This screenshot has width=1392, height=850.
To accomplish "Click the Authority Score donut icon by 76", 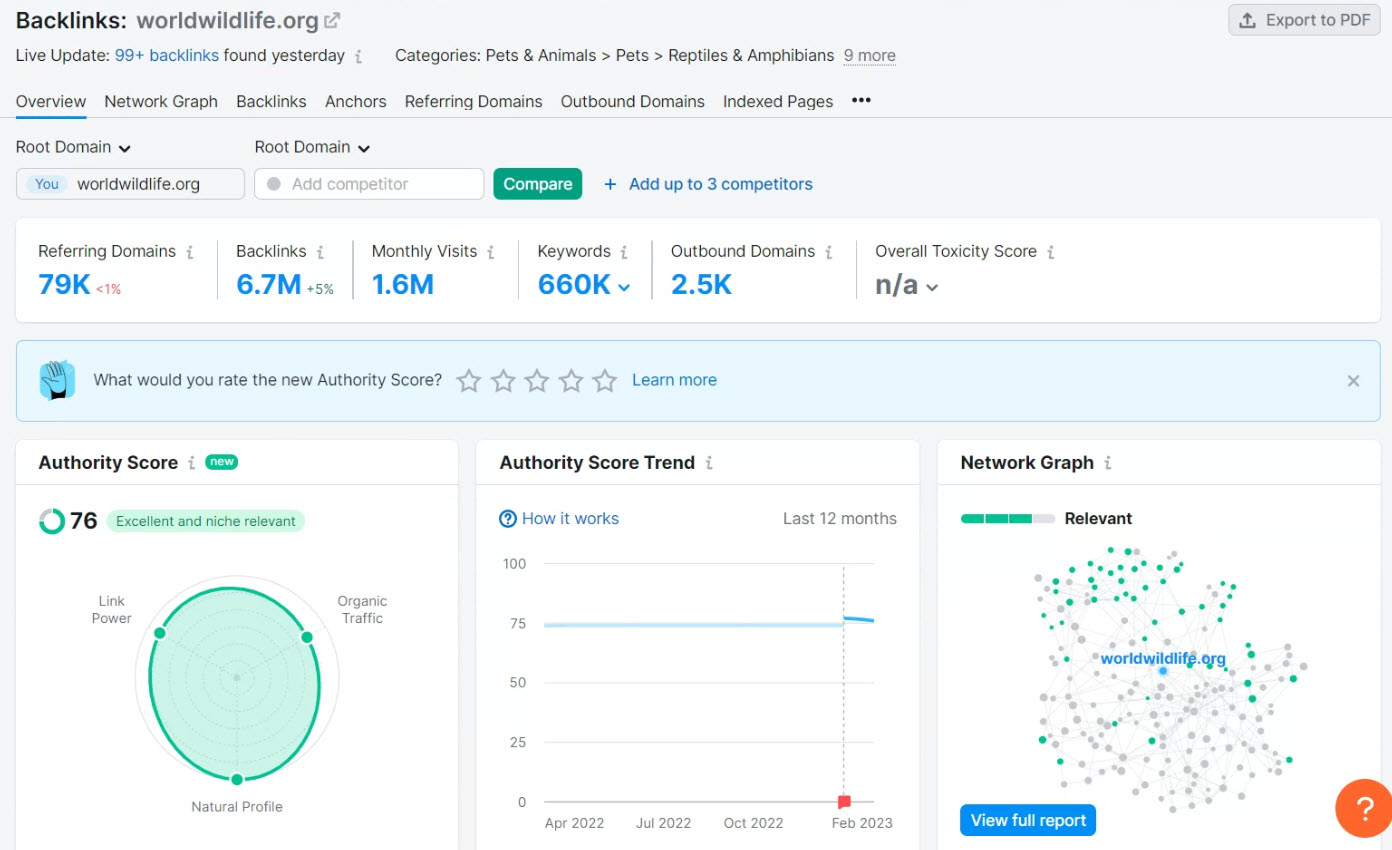I will click(52, 521).
